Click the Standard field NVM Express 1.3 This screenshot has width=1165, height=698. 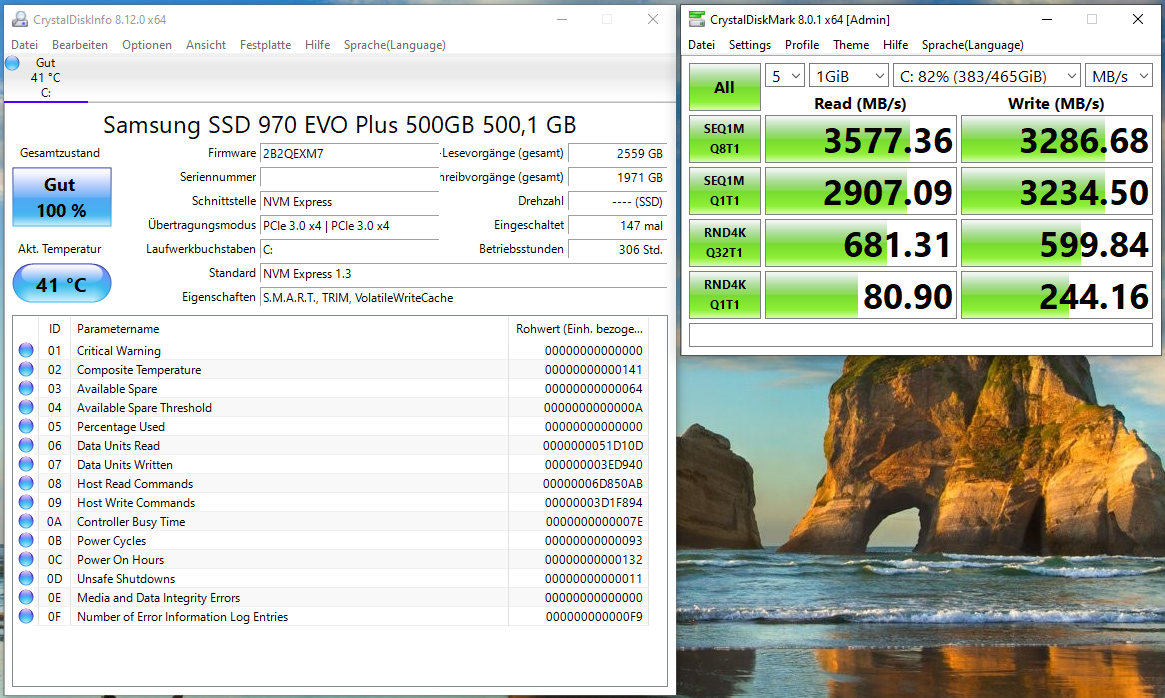pyautogui.click(x=464, y=274)
